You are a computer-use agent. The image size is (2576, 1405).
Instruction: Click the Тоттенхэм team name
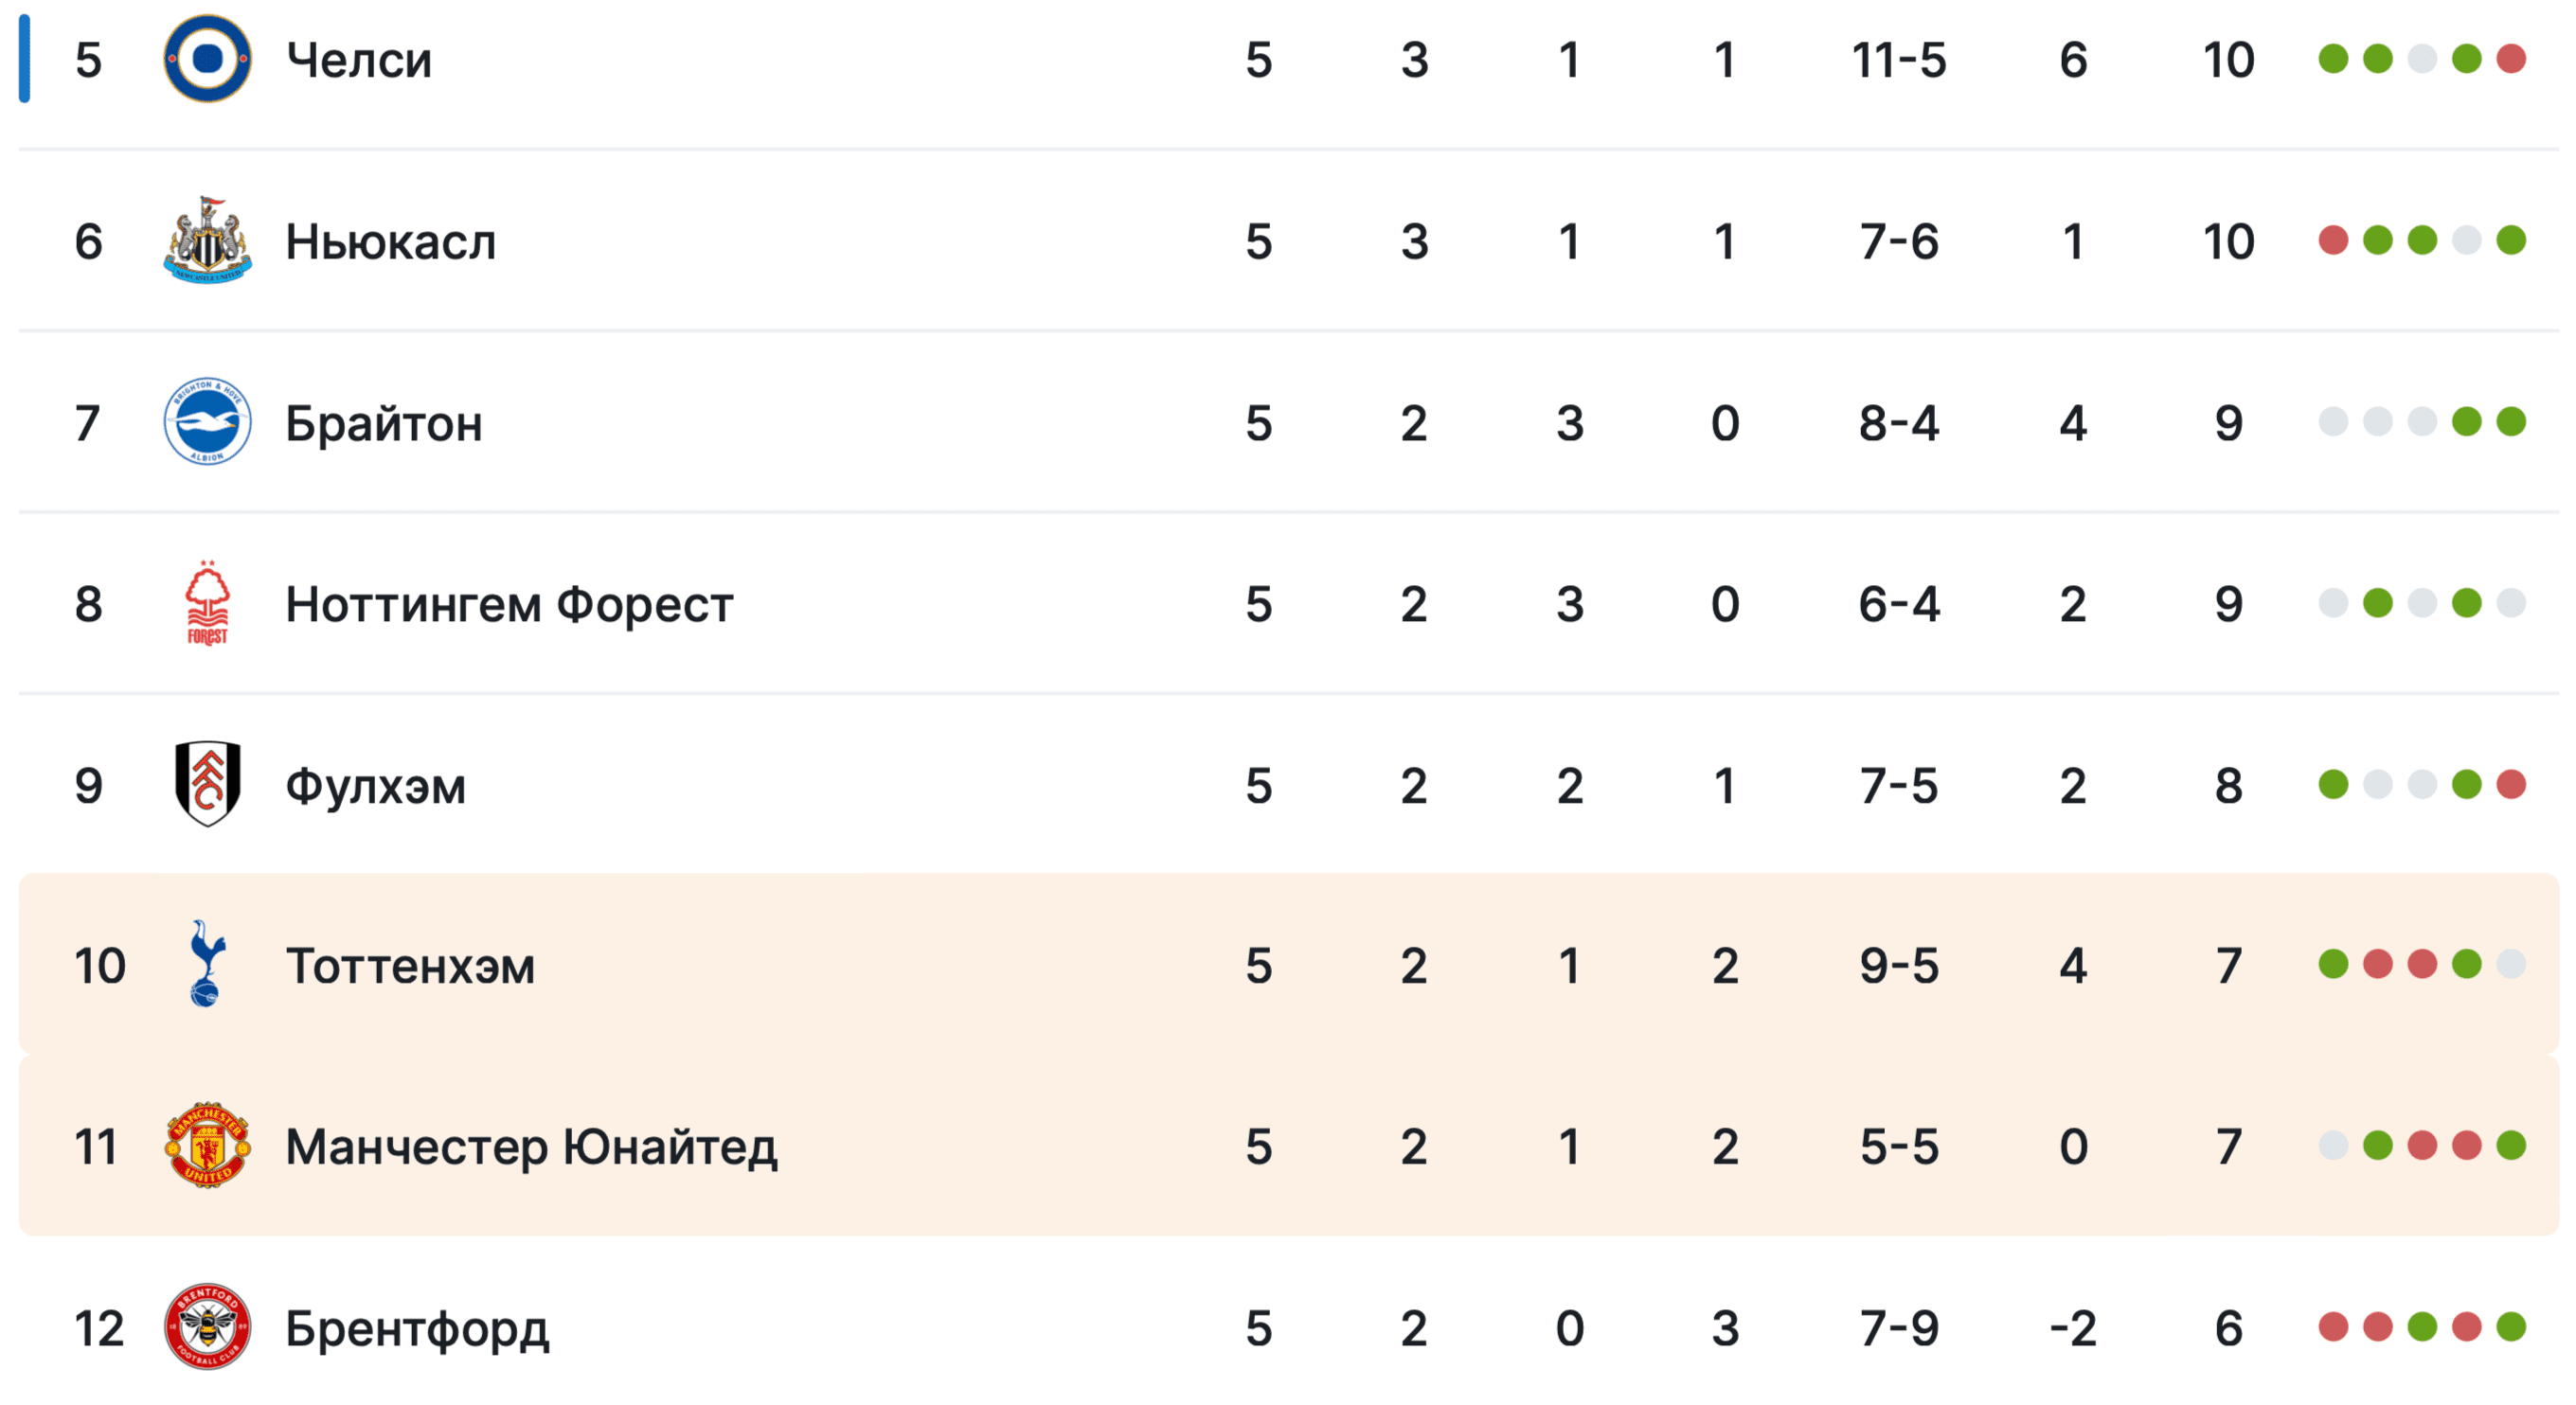coord(410,966)
